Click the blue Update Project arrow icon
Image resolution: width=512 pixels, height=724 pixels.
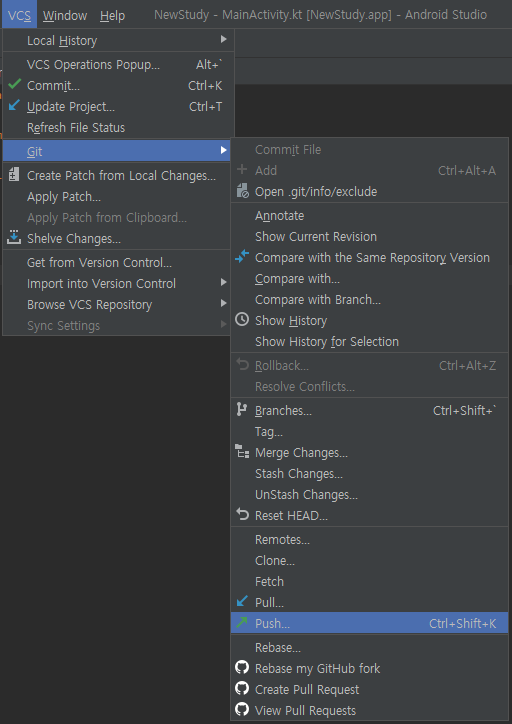[x=14, y=106]
